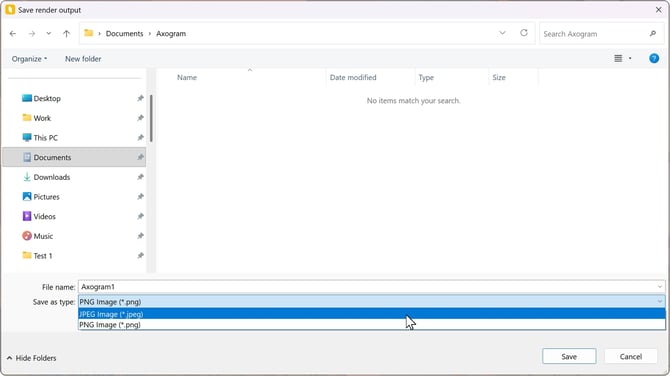Choose PNG Image (*.png) from dropdown list

[371, 325]
